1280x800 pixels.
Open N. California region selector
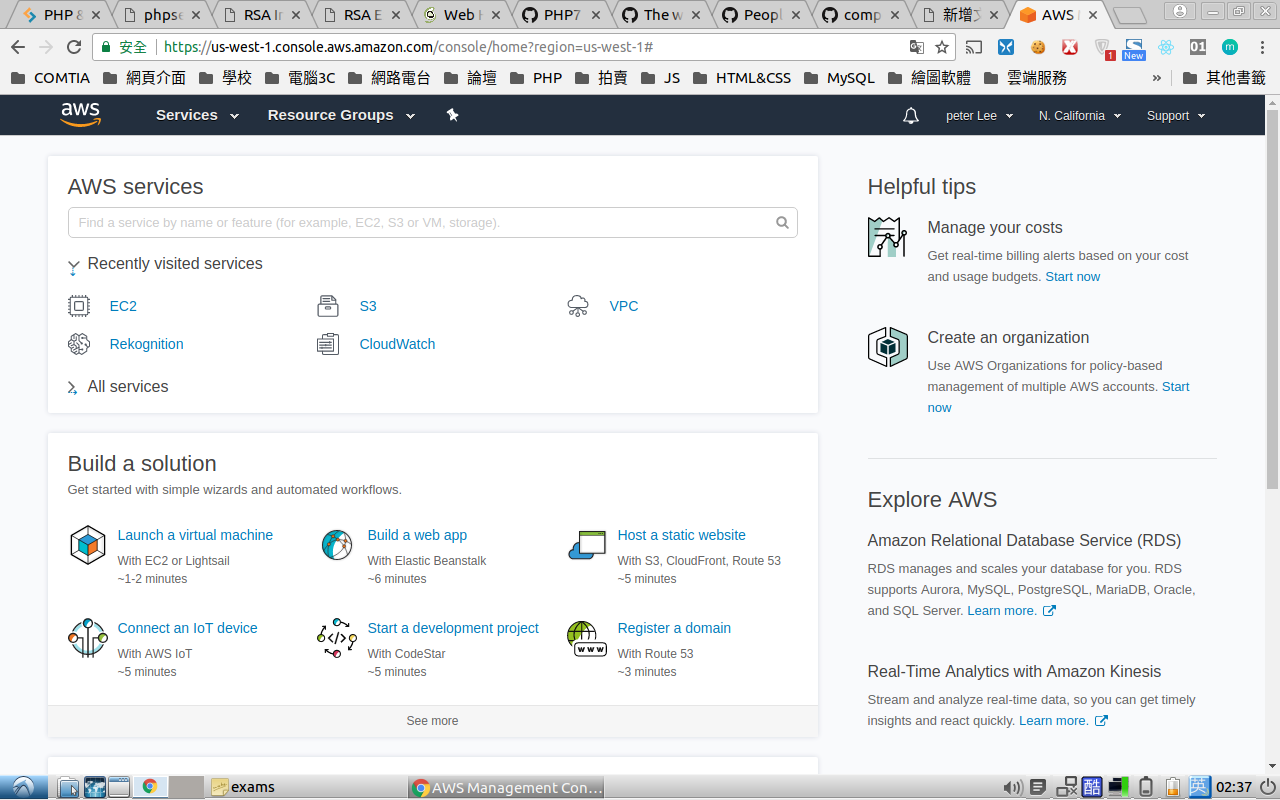click(x=1079, y=116)
